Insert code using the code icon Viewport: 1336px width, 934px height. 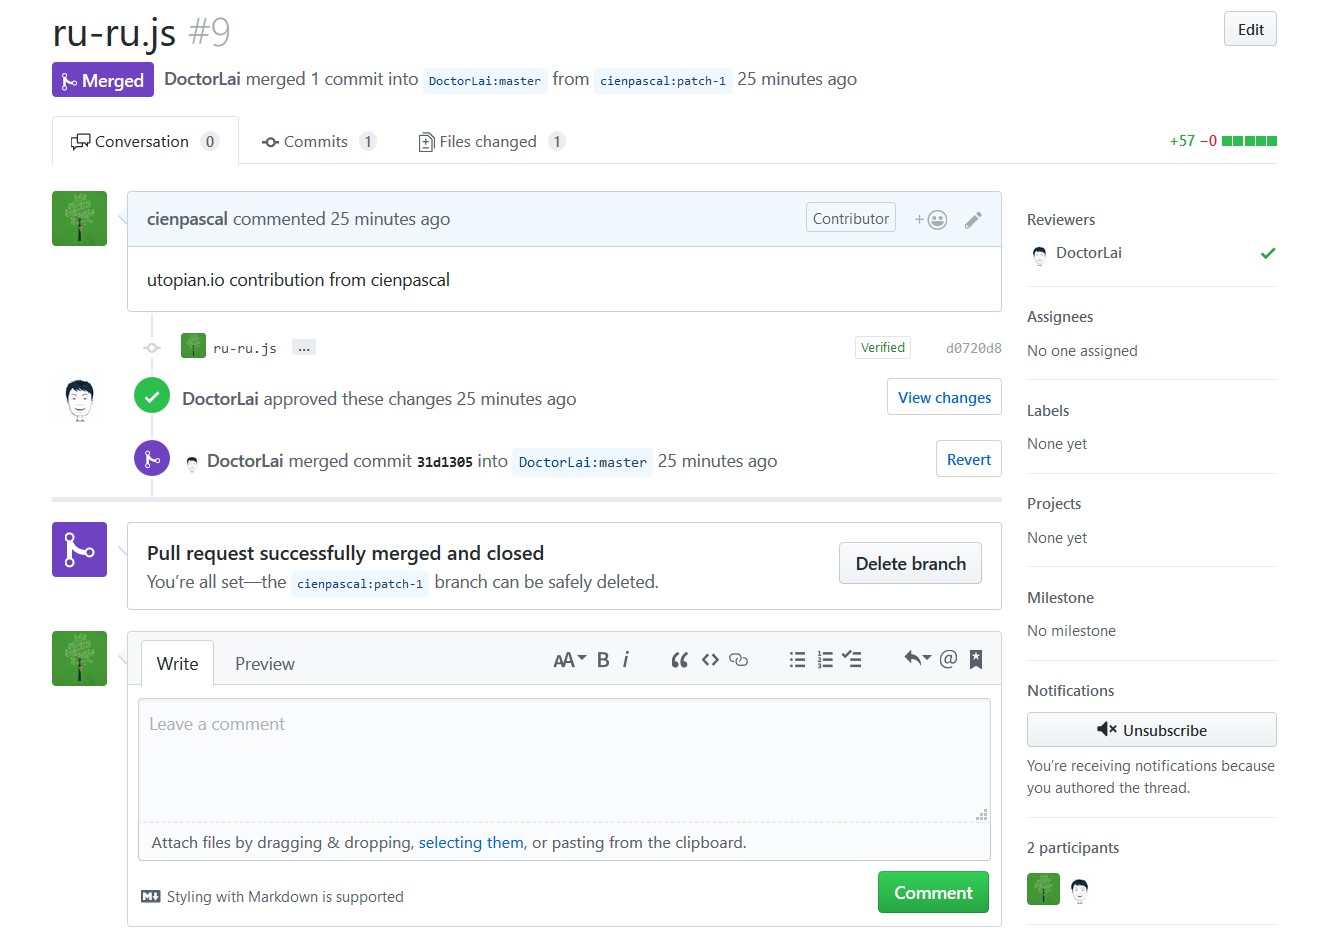(x=710, y=659)
